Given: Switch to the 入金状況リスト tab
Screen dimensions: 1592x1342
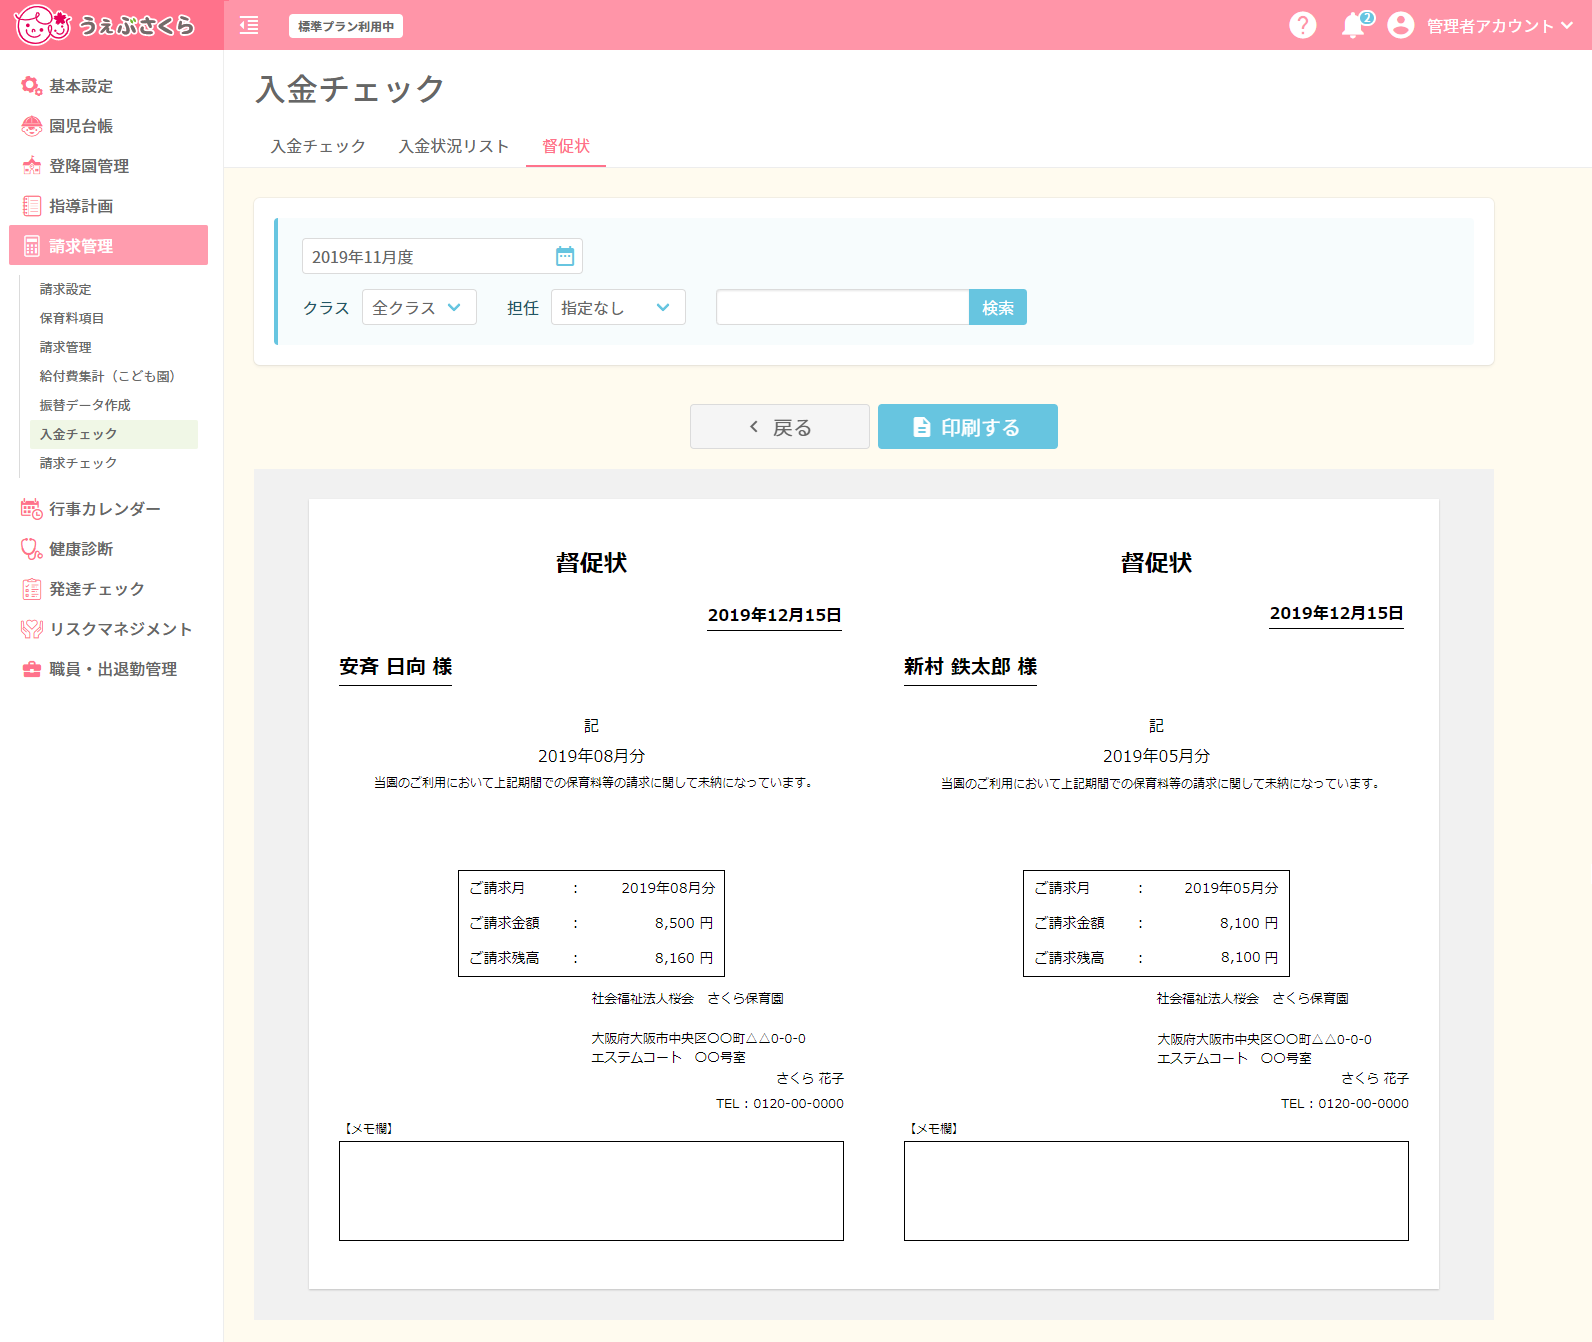Looking at the screenshot, I should [454, 146].
